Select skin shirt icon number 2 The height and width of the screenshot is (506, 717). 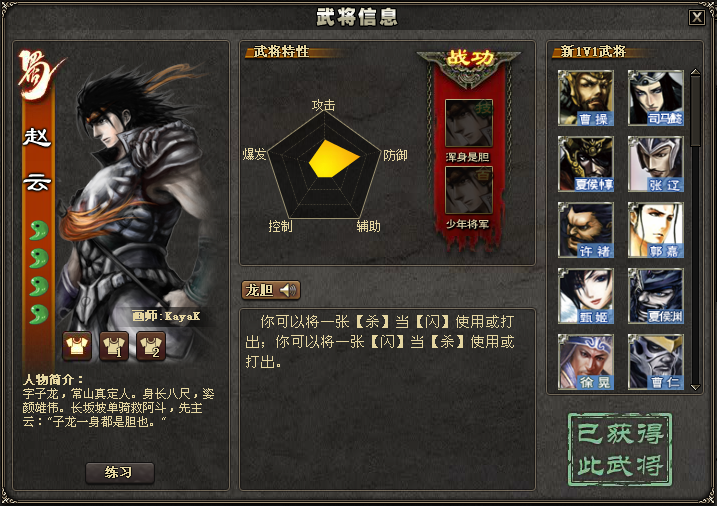pos(151,346)
